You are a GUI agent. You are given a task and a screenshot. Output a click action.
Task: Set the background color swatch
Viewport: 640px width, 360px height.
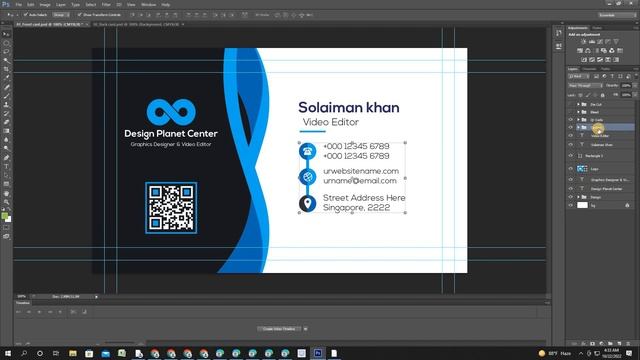point(9,220)
